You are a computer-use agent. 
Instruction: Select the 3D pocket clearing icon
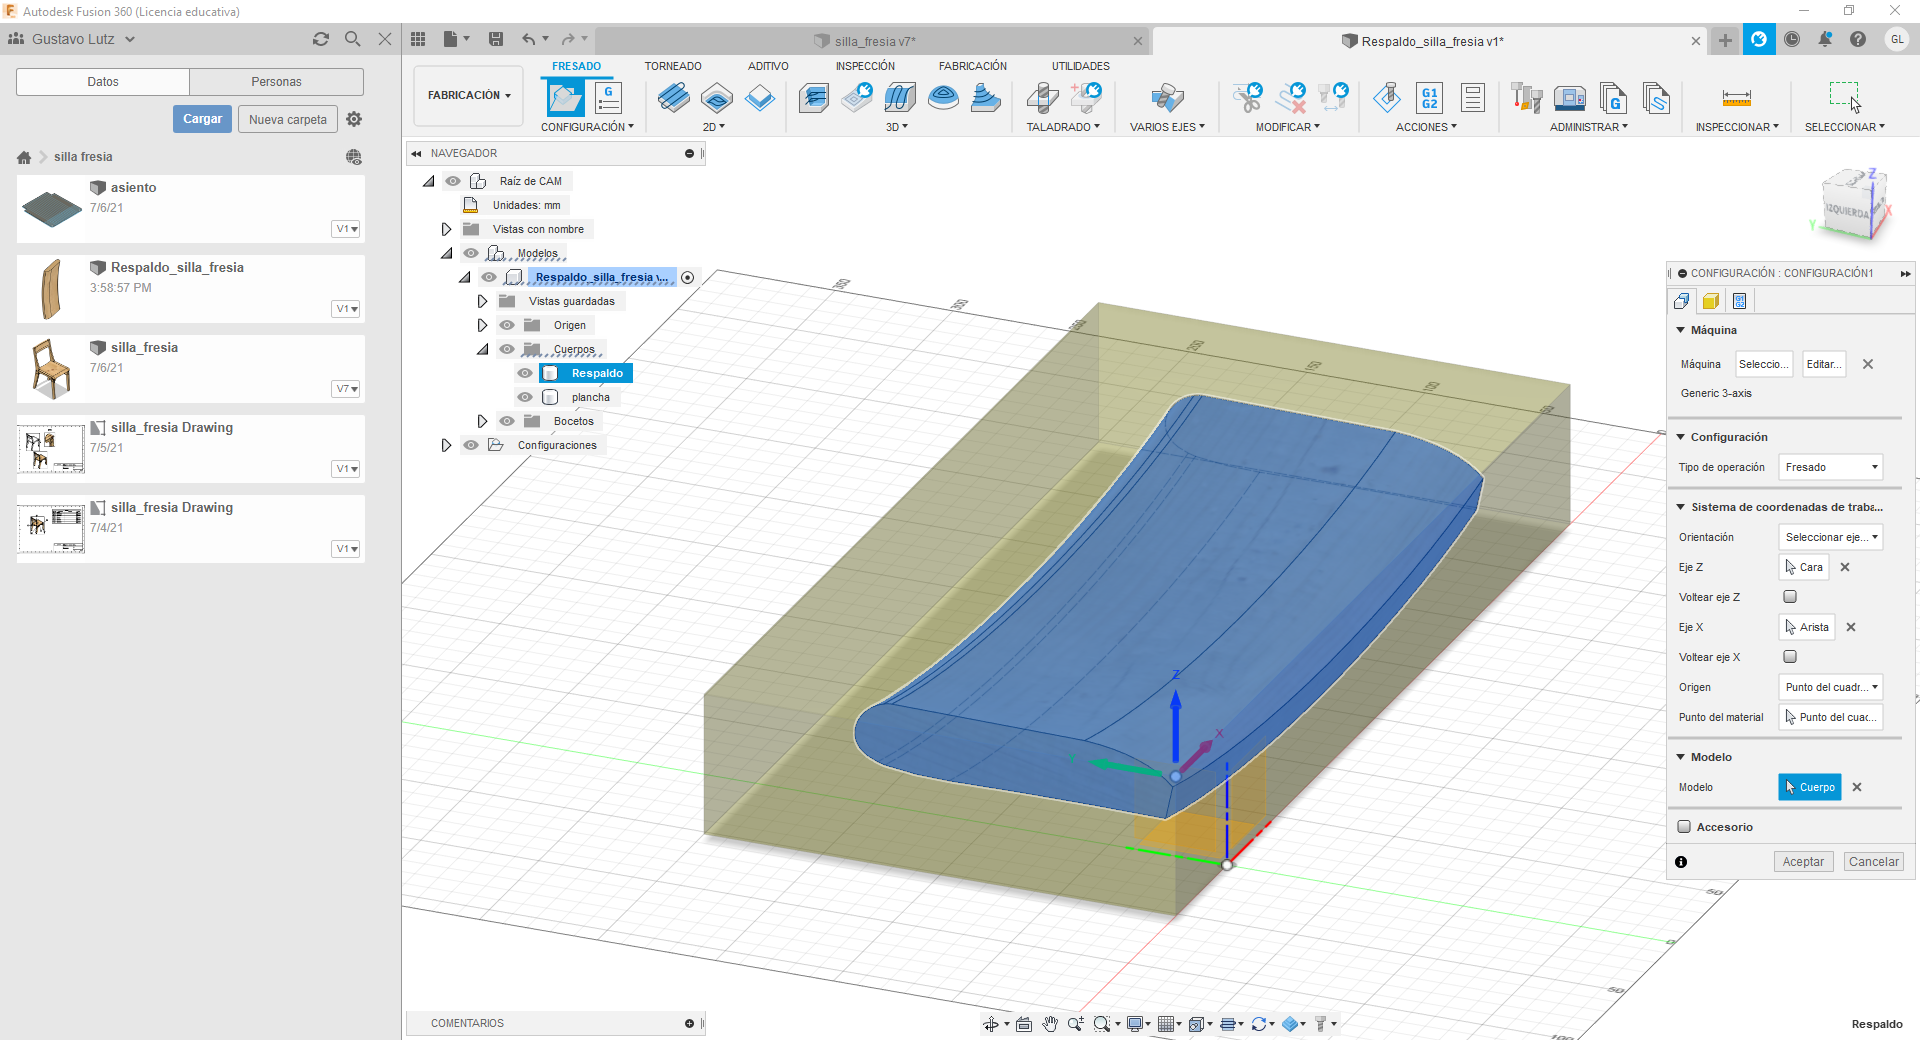point(857,98)
